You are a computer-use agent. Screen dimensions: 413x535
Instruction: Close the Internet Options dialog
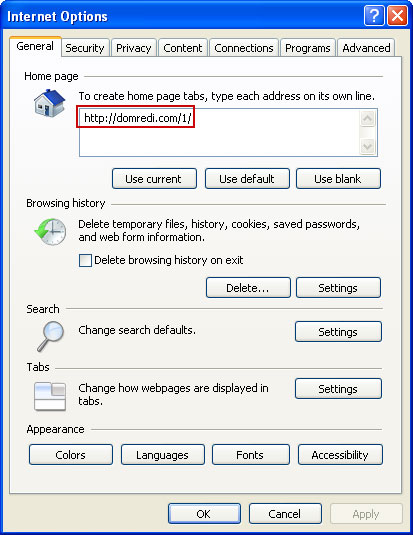(397, 16)
